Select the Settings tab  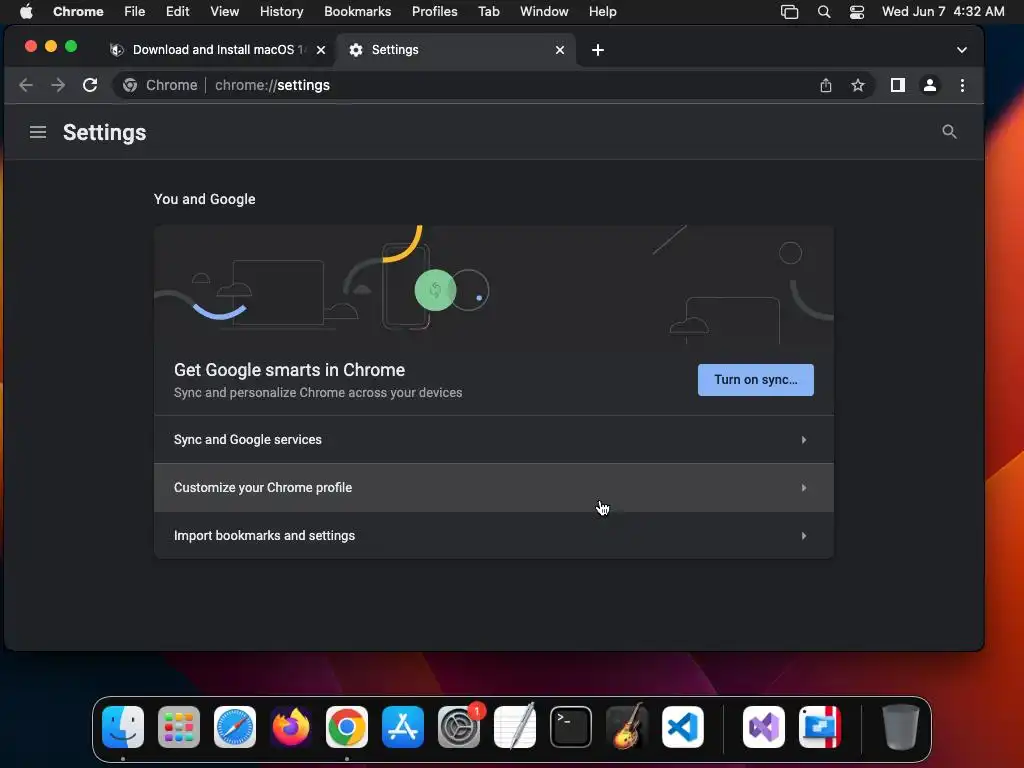pos(456,50)
